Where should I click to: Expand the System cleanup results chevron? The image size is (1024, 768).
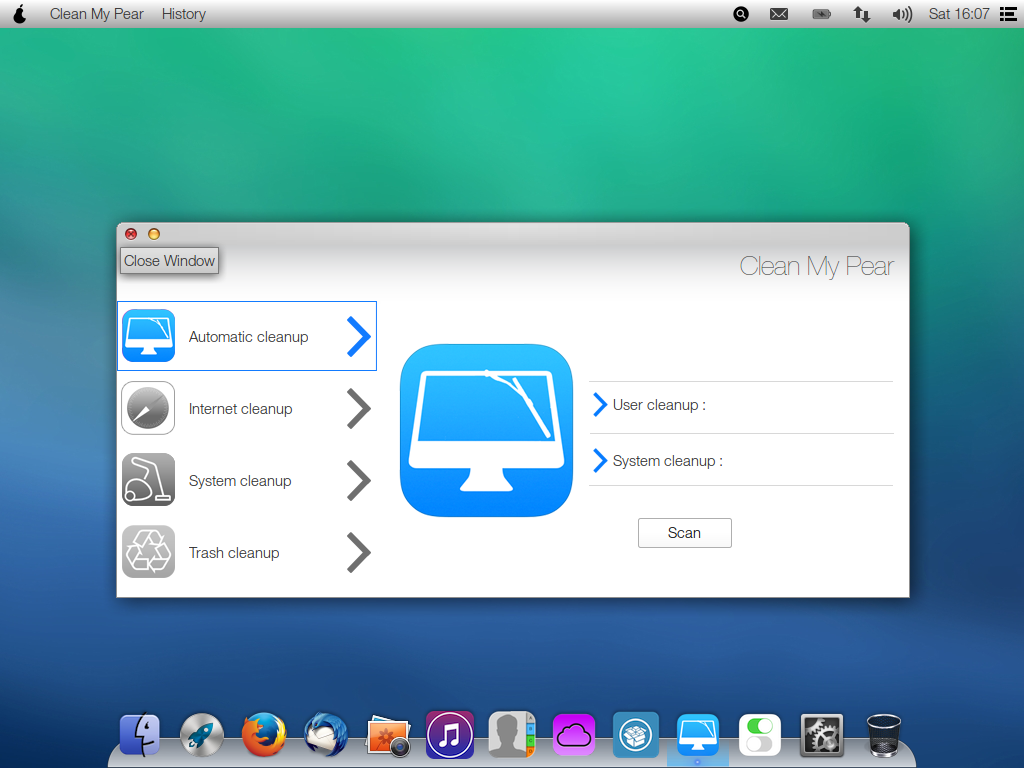coord(600,460)
